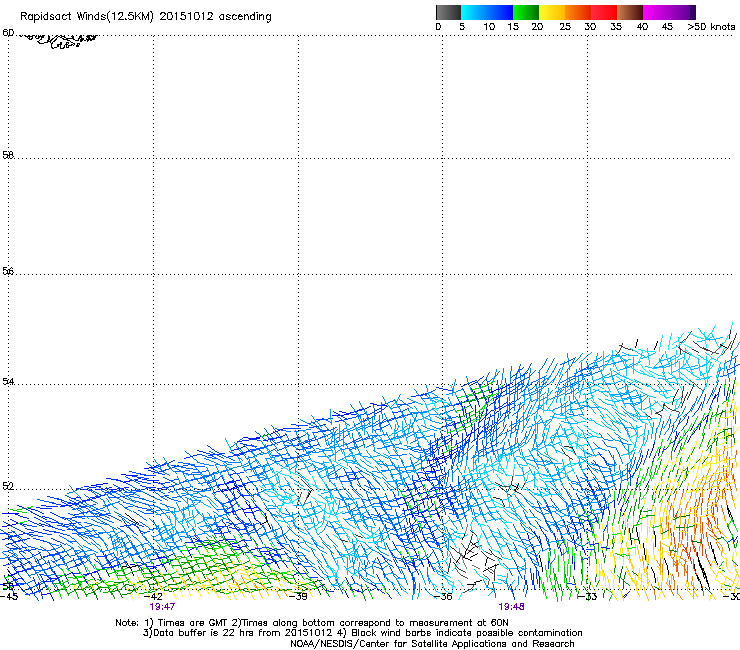Image resolution: width=740 pixels, height=650 pixels.
Task: Click the 58 latitude axis label
Action: click(x=8, y=155)
